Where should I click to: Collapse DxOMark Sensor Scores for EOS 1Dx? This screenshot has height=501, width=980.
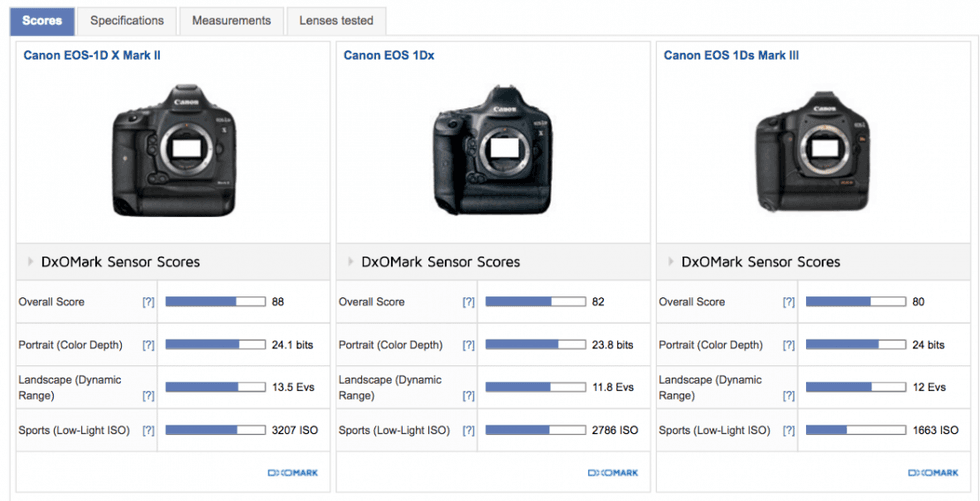[x=351, y=262]
